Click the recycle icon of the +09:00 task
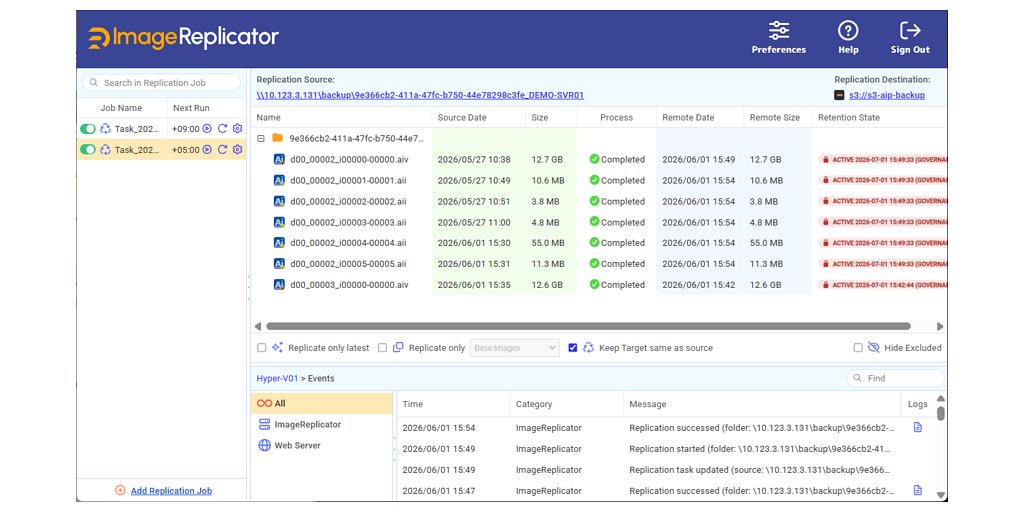Screen dimensions: 1024x512 coord(105,129)
